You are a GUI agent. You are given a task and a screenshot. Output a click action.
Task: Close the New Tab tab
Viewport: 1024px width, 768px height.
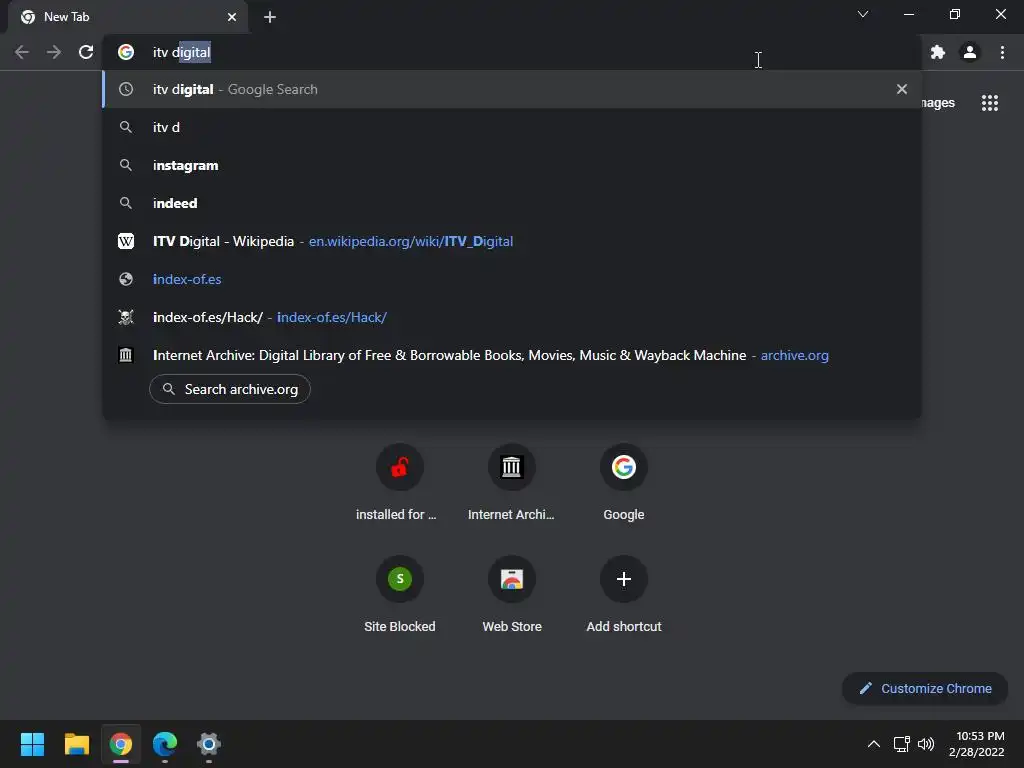pos(232,17)
